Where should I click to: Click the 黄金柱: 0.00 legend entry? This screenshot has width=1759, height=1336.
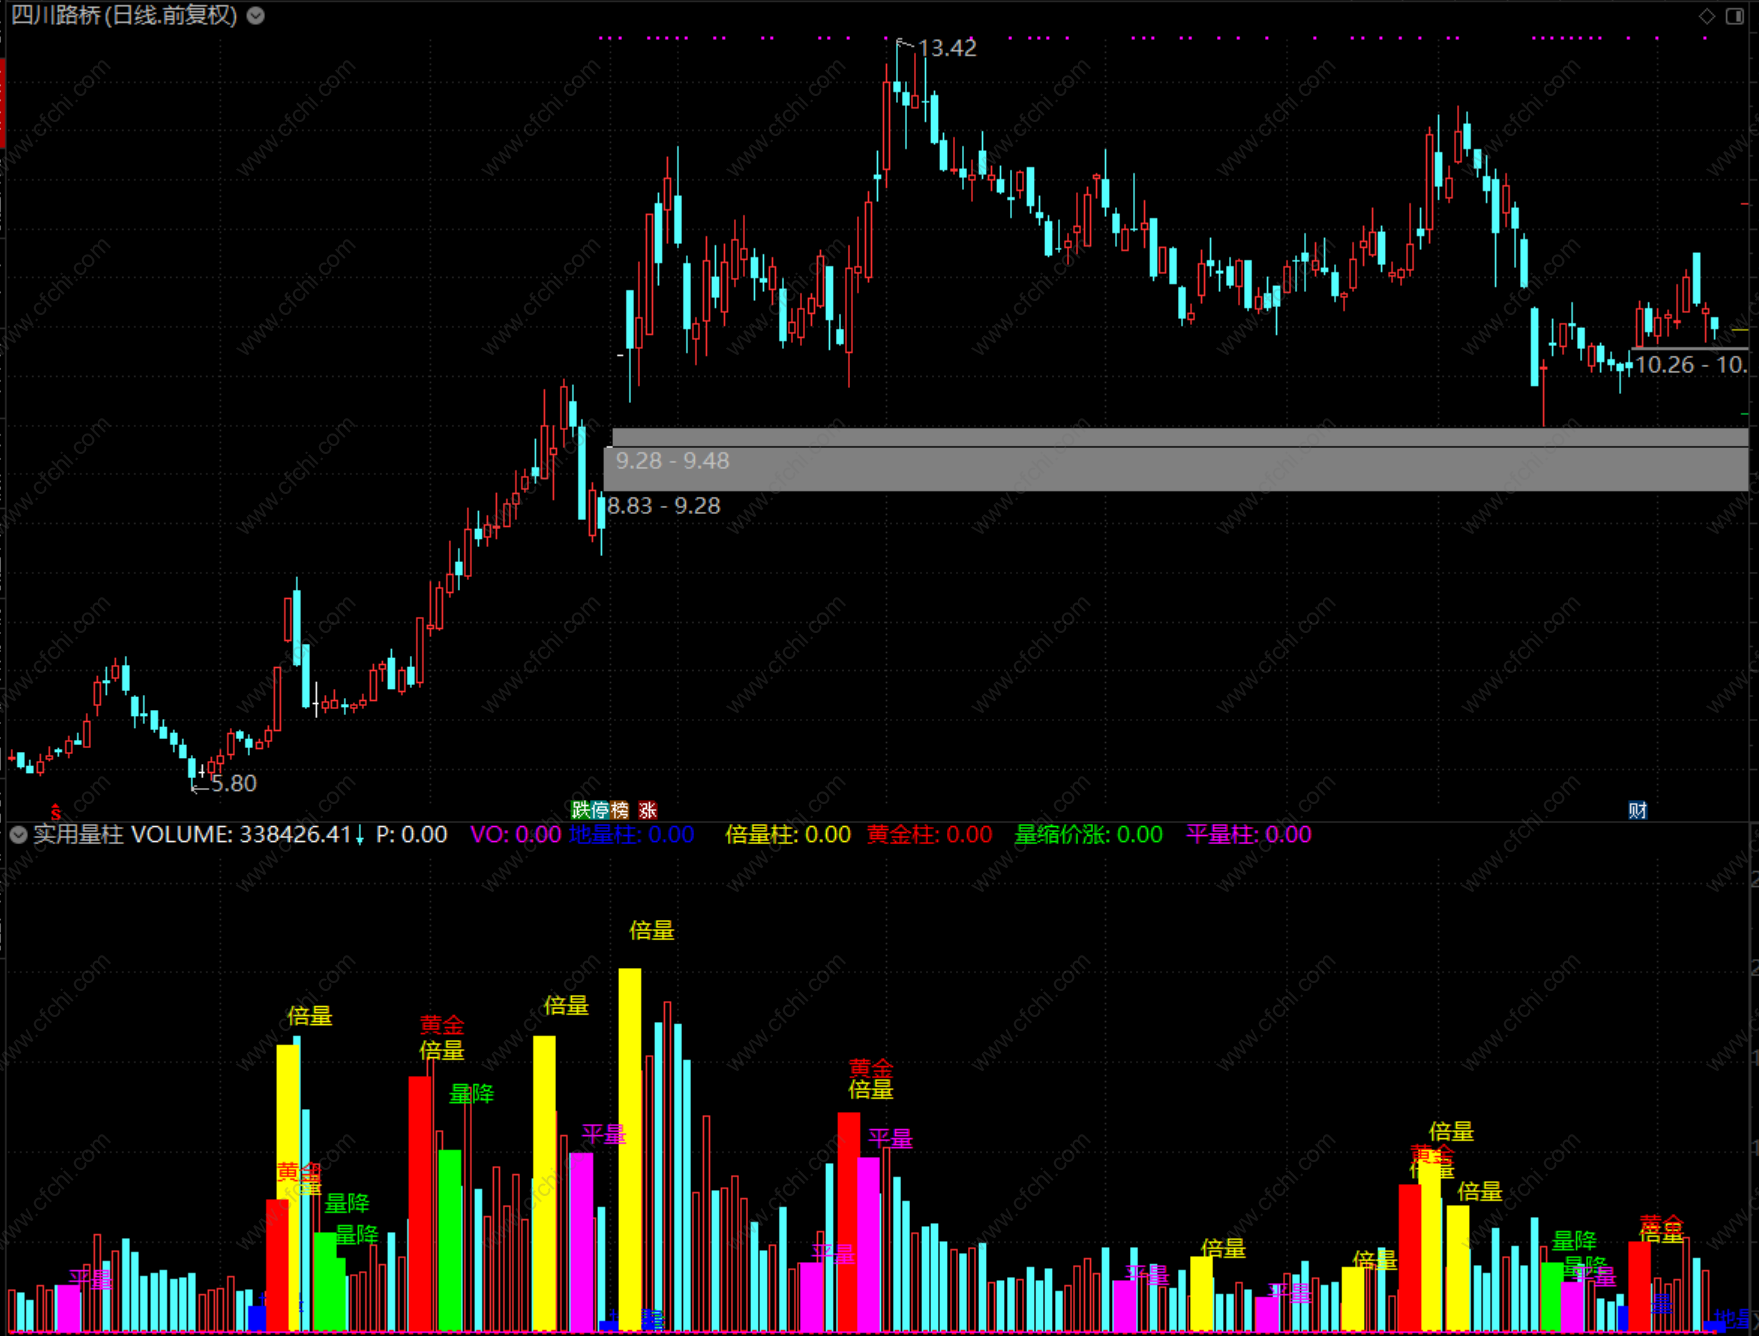pos(930,834)
